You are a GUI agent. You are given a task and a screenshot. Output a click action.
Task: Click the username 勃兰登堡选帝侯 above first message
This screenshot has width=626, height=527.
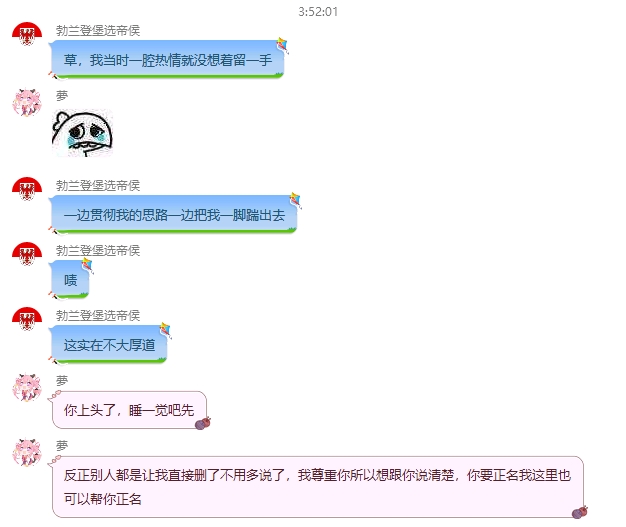click(x=98, y=30)
